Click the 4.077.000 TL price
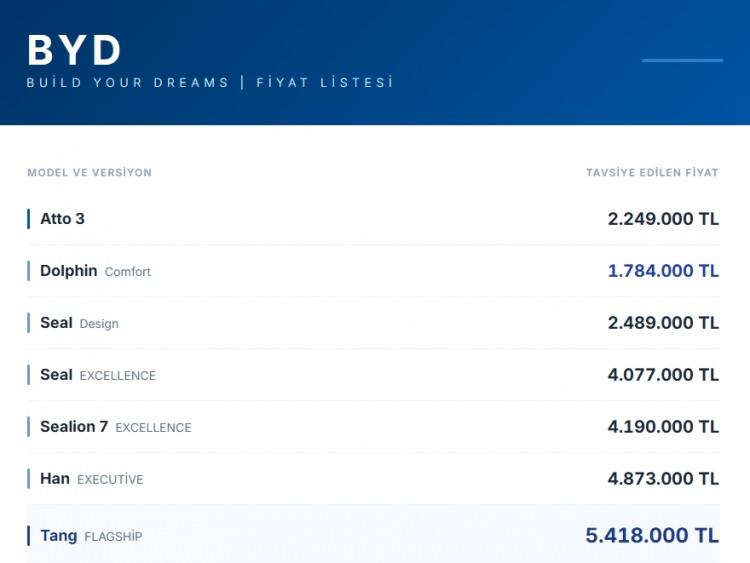This screenshot has height=563, width=750. [663, 375]
